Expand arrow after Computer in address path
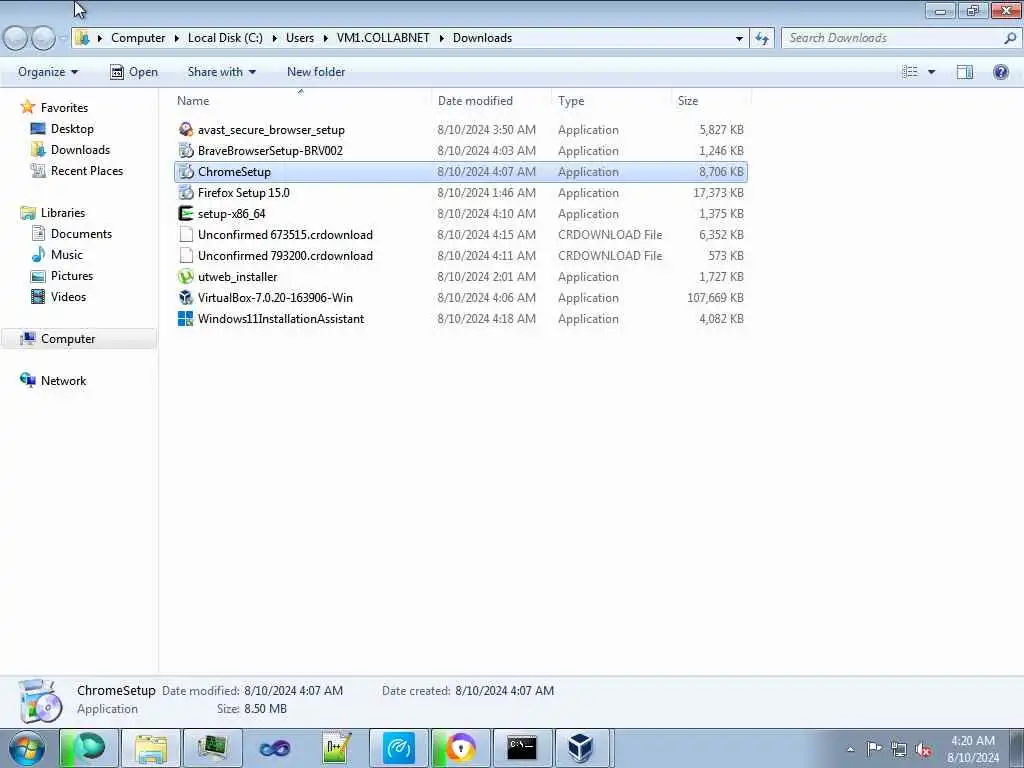This screenshot has width=1024, height=768. click(x=176, y=38)
